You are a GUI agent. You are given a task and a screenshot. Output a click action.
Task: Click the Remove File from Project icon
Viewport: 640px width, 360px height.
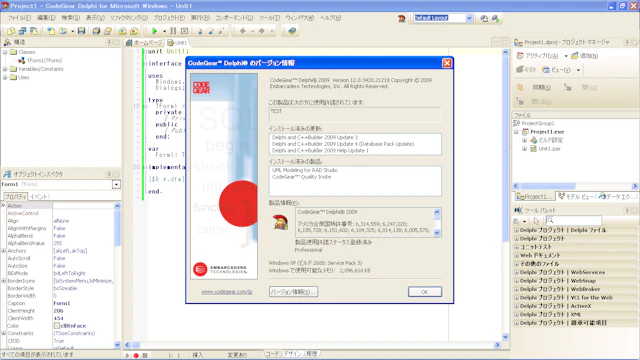point(134,31)
